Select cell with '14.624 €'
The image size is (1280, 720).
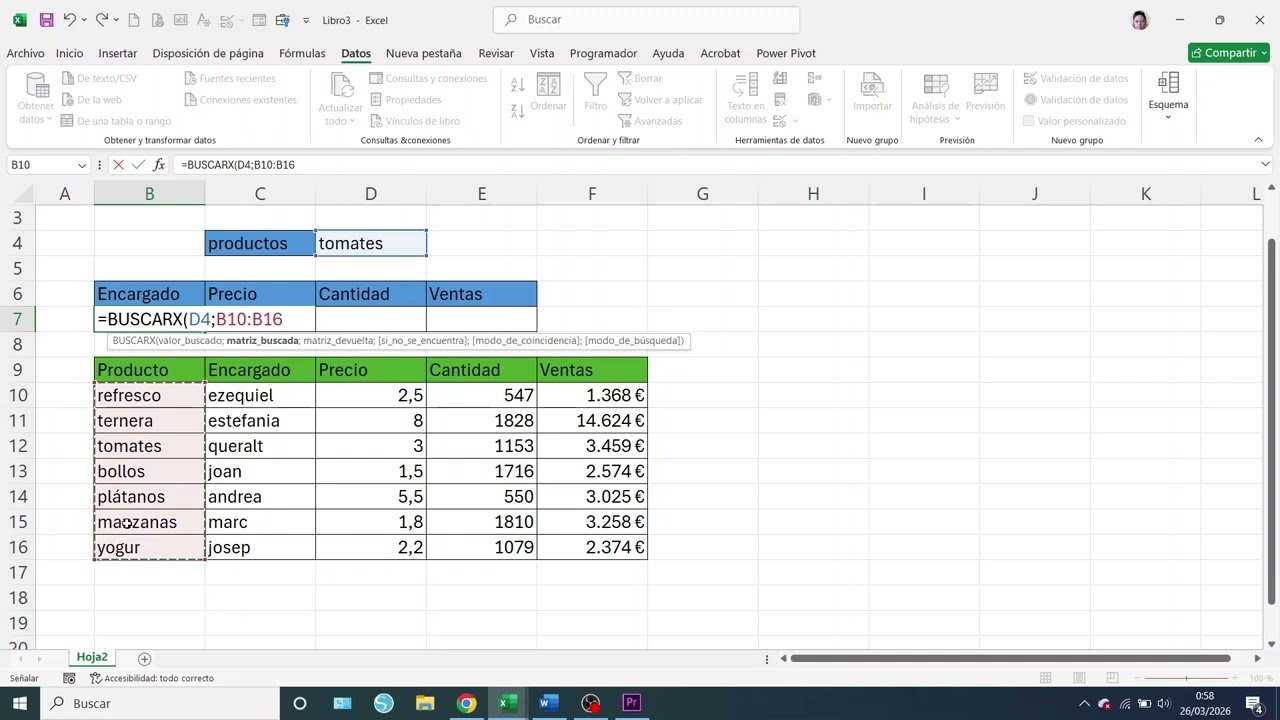[x=592, y=421]
